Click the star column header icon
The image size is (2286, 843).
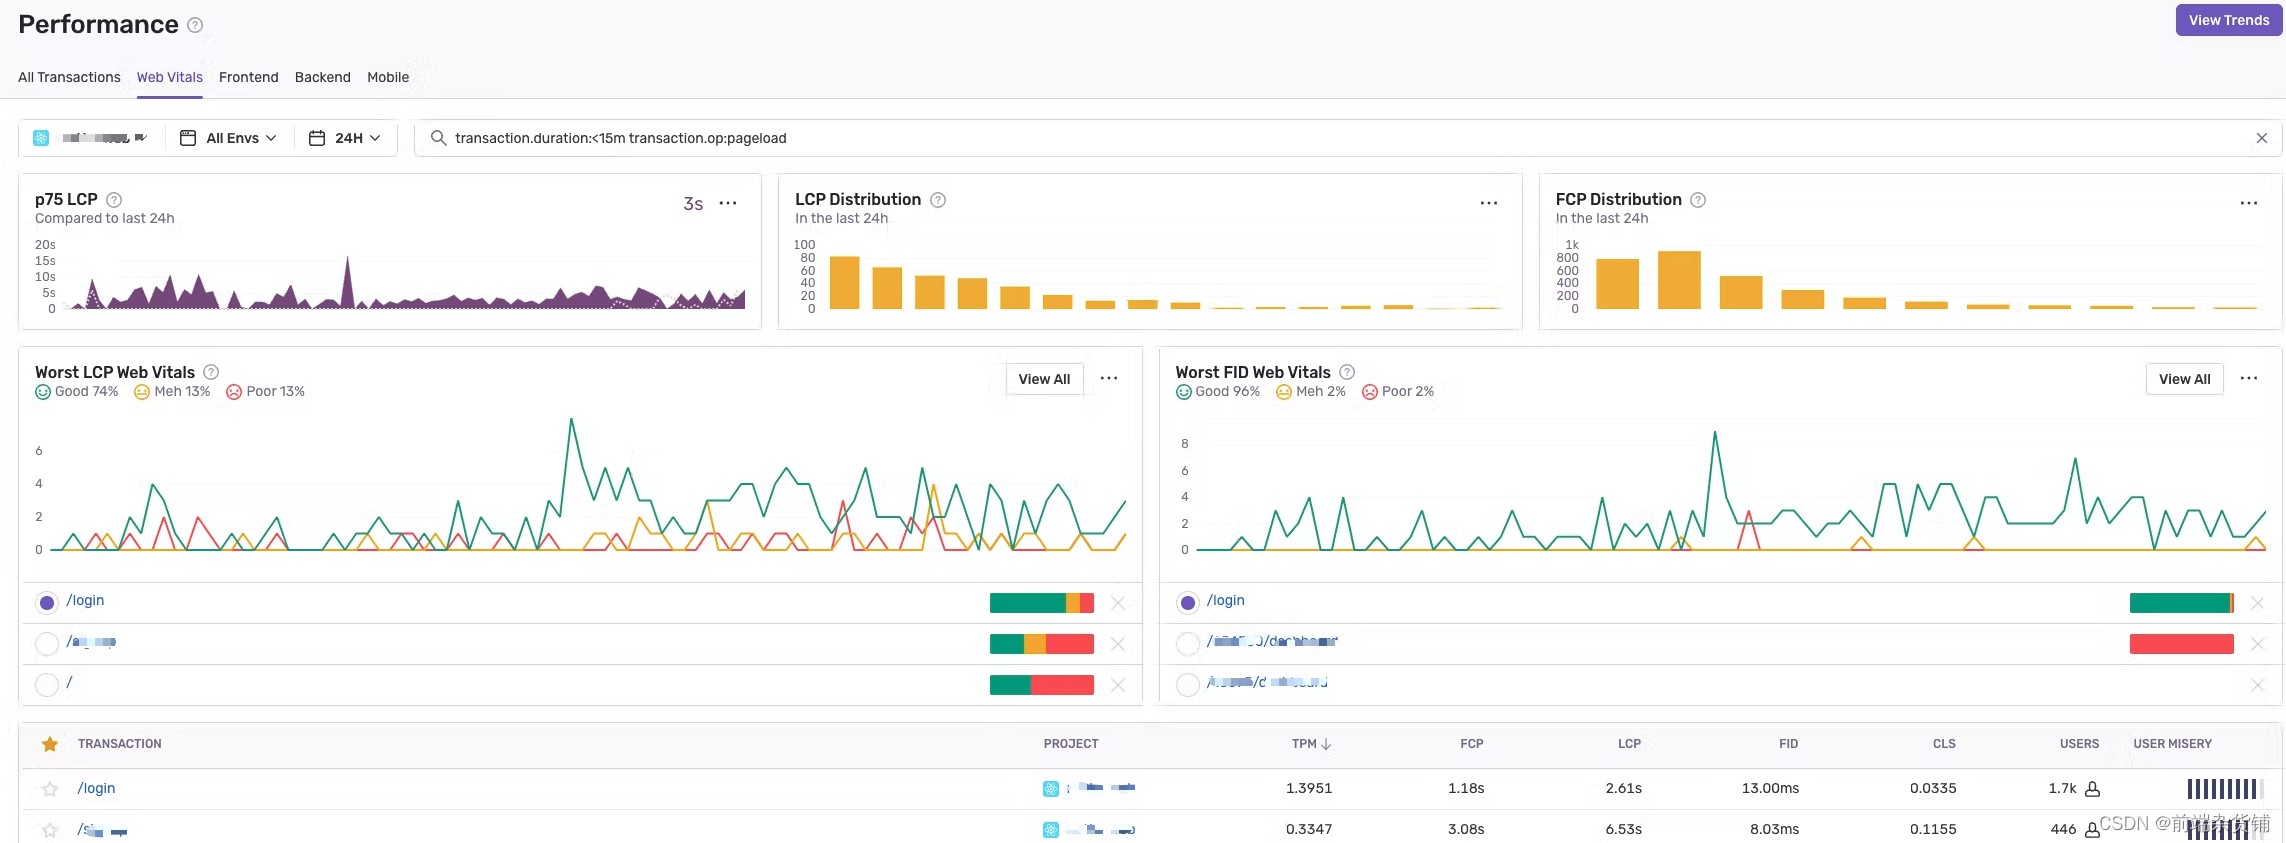50,744
